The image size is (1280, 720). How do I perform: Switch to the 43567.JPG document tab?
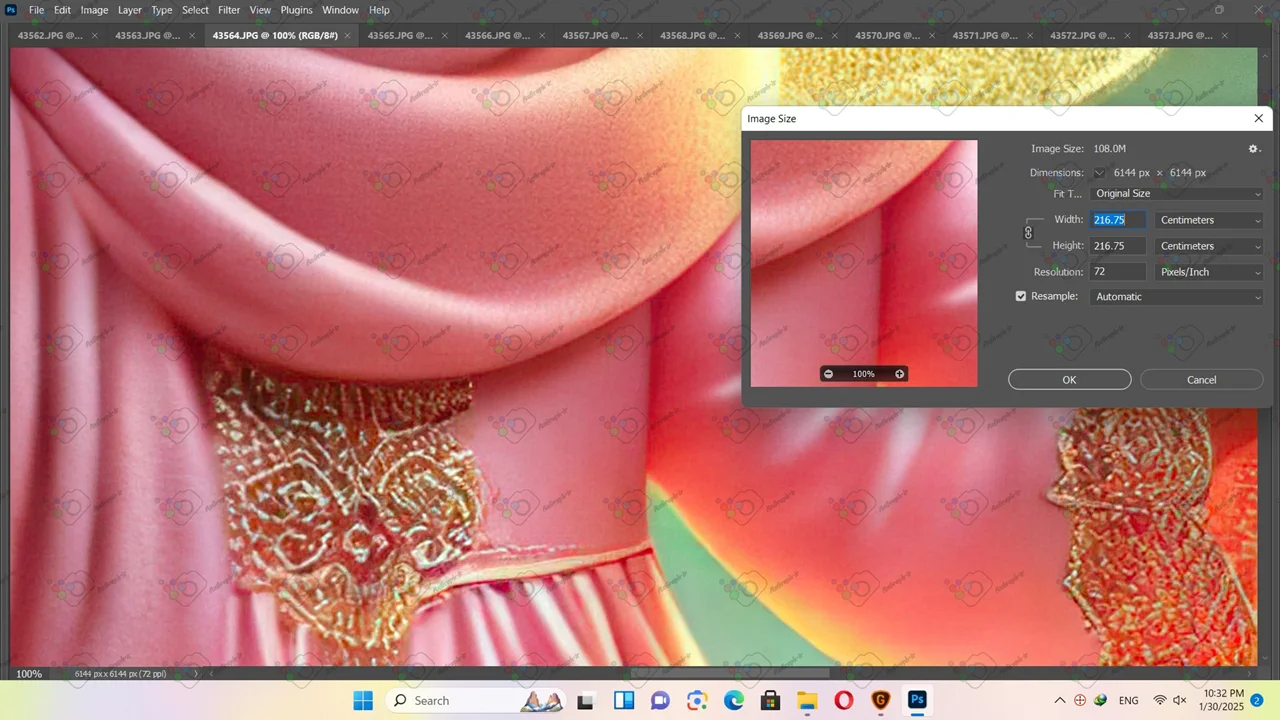click(x=588, y=36)
